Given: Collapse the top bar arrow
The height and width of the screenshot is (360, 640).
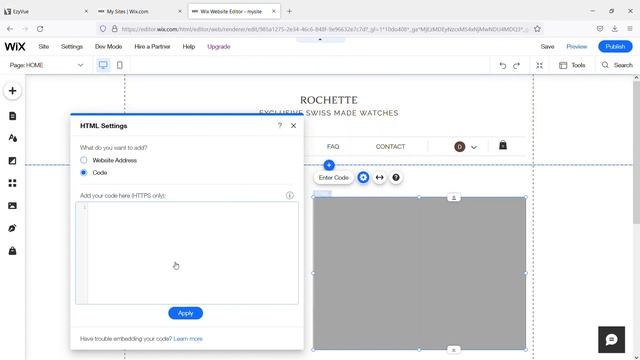Looking at the screenshot, I should pyautogui.click(x=320, y=40).
